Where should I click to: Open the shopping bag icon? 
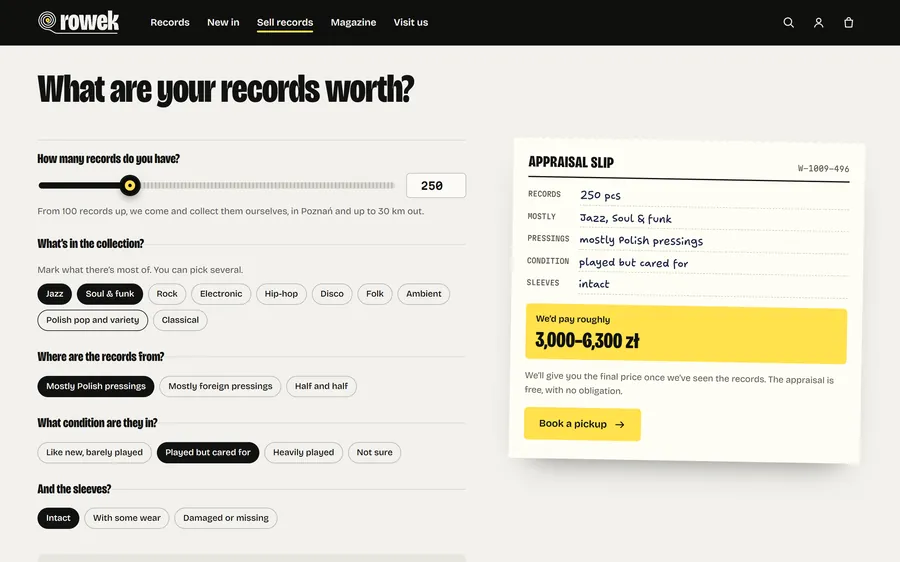point(848,22)
